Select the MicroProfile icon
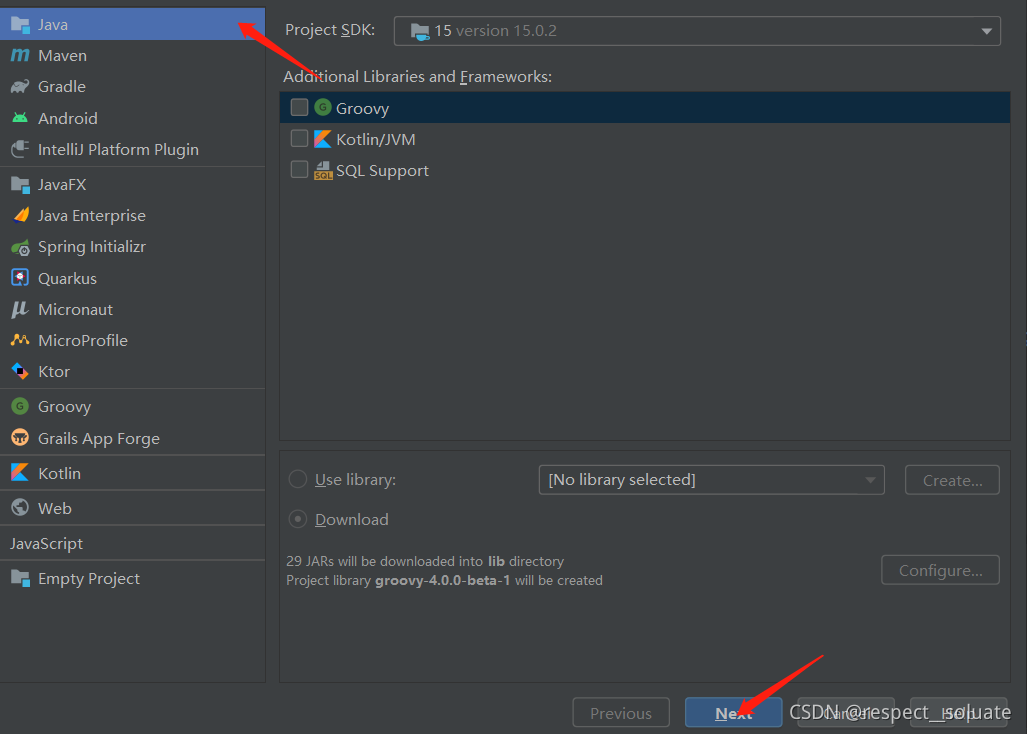This screenshot has height=734, width=1027. pos(20,340)
